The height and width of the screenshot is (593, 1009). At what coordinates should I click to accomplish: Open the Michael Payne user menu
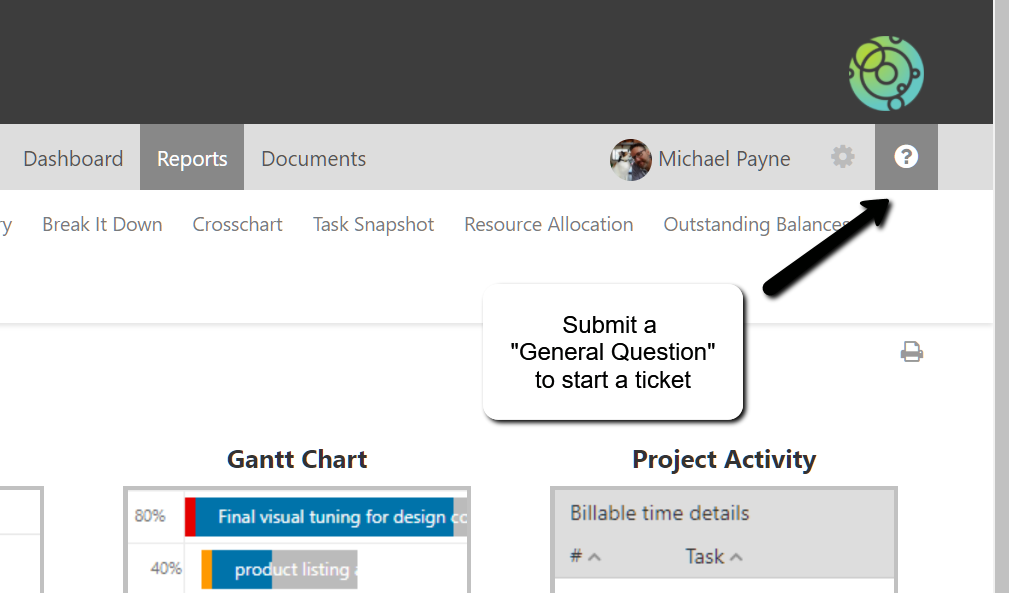(x=723, y=159)
